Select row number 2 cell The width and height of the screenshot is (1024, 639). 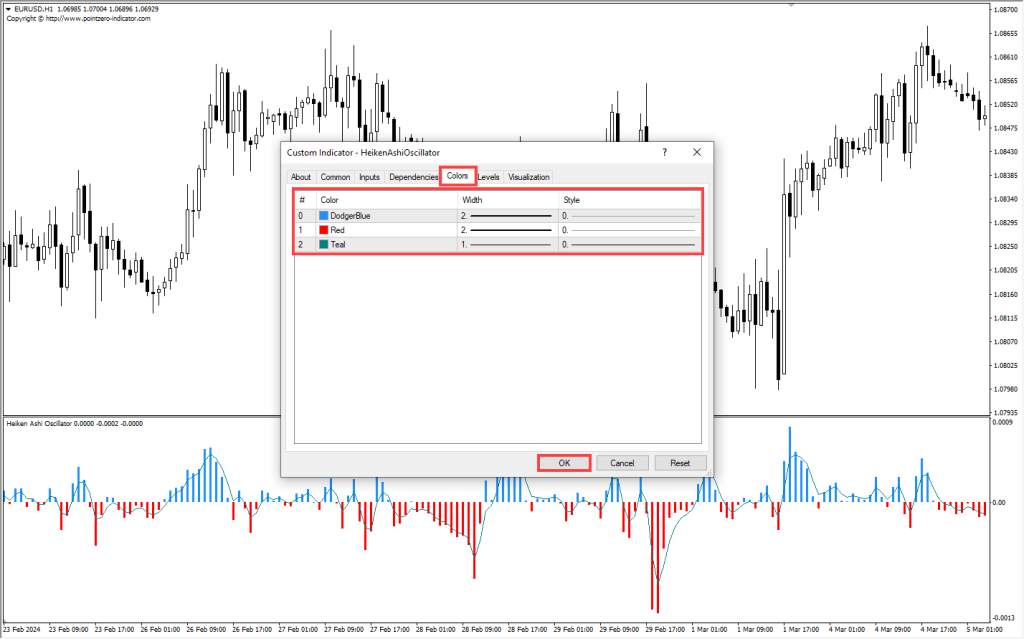coord(306,244)
